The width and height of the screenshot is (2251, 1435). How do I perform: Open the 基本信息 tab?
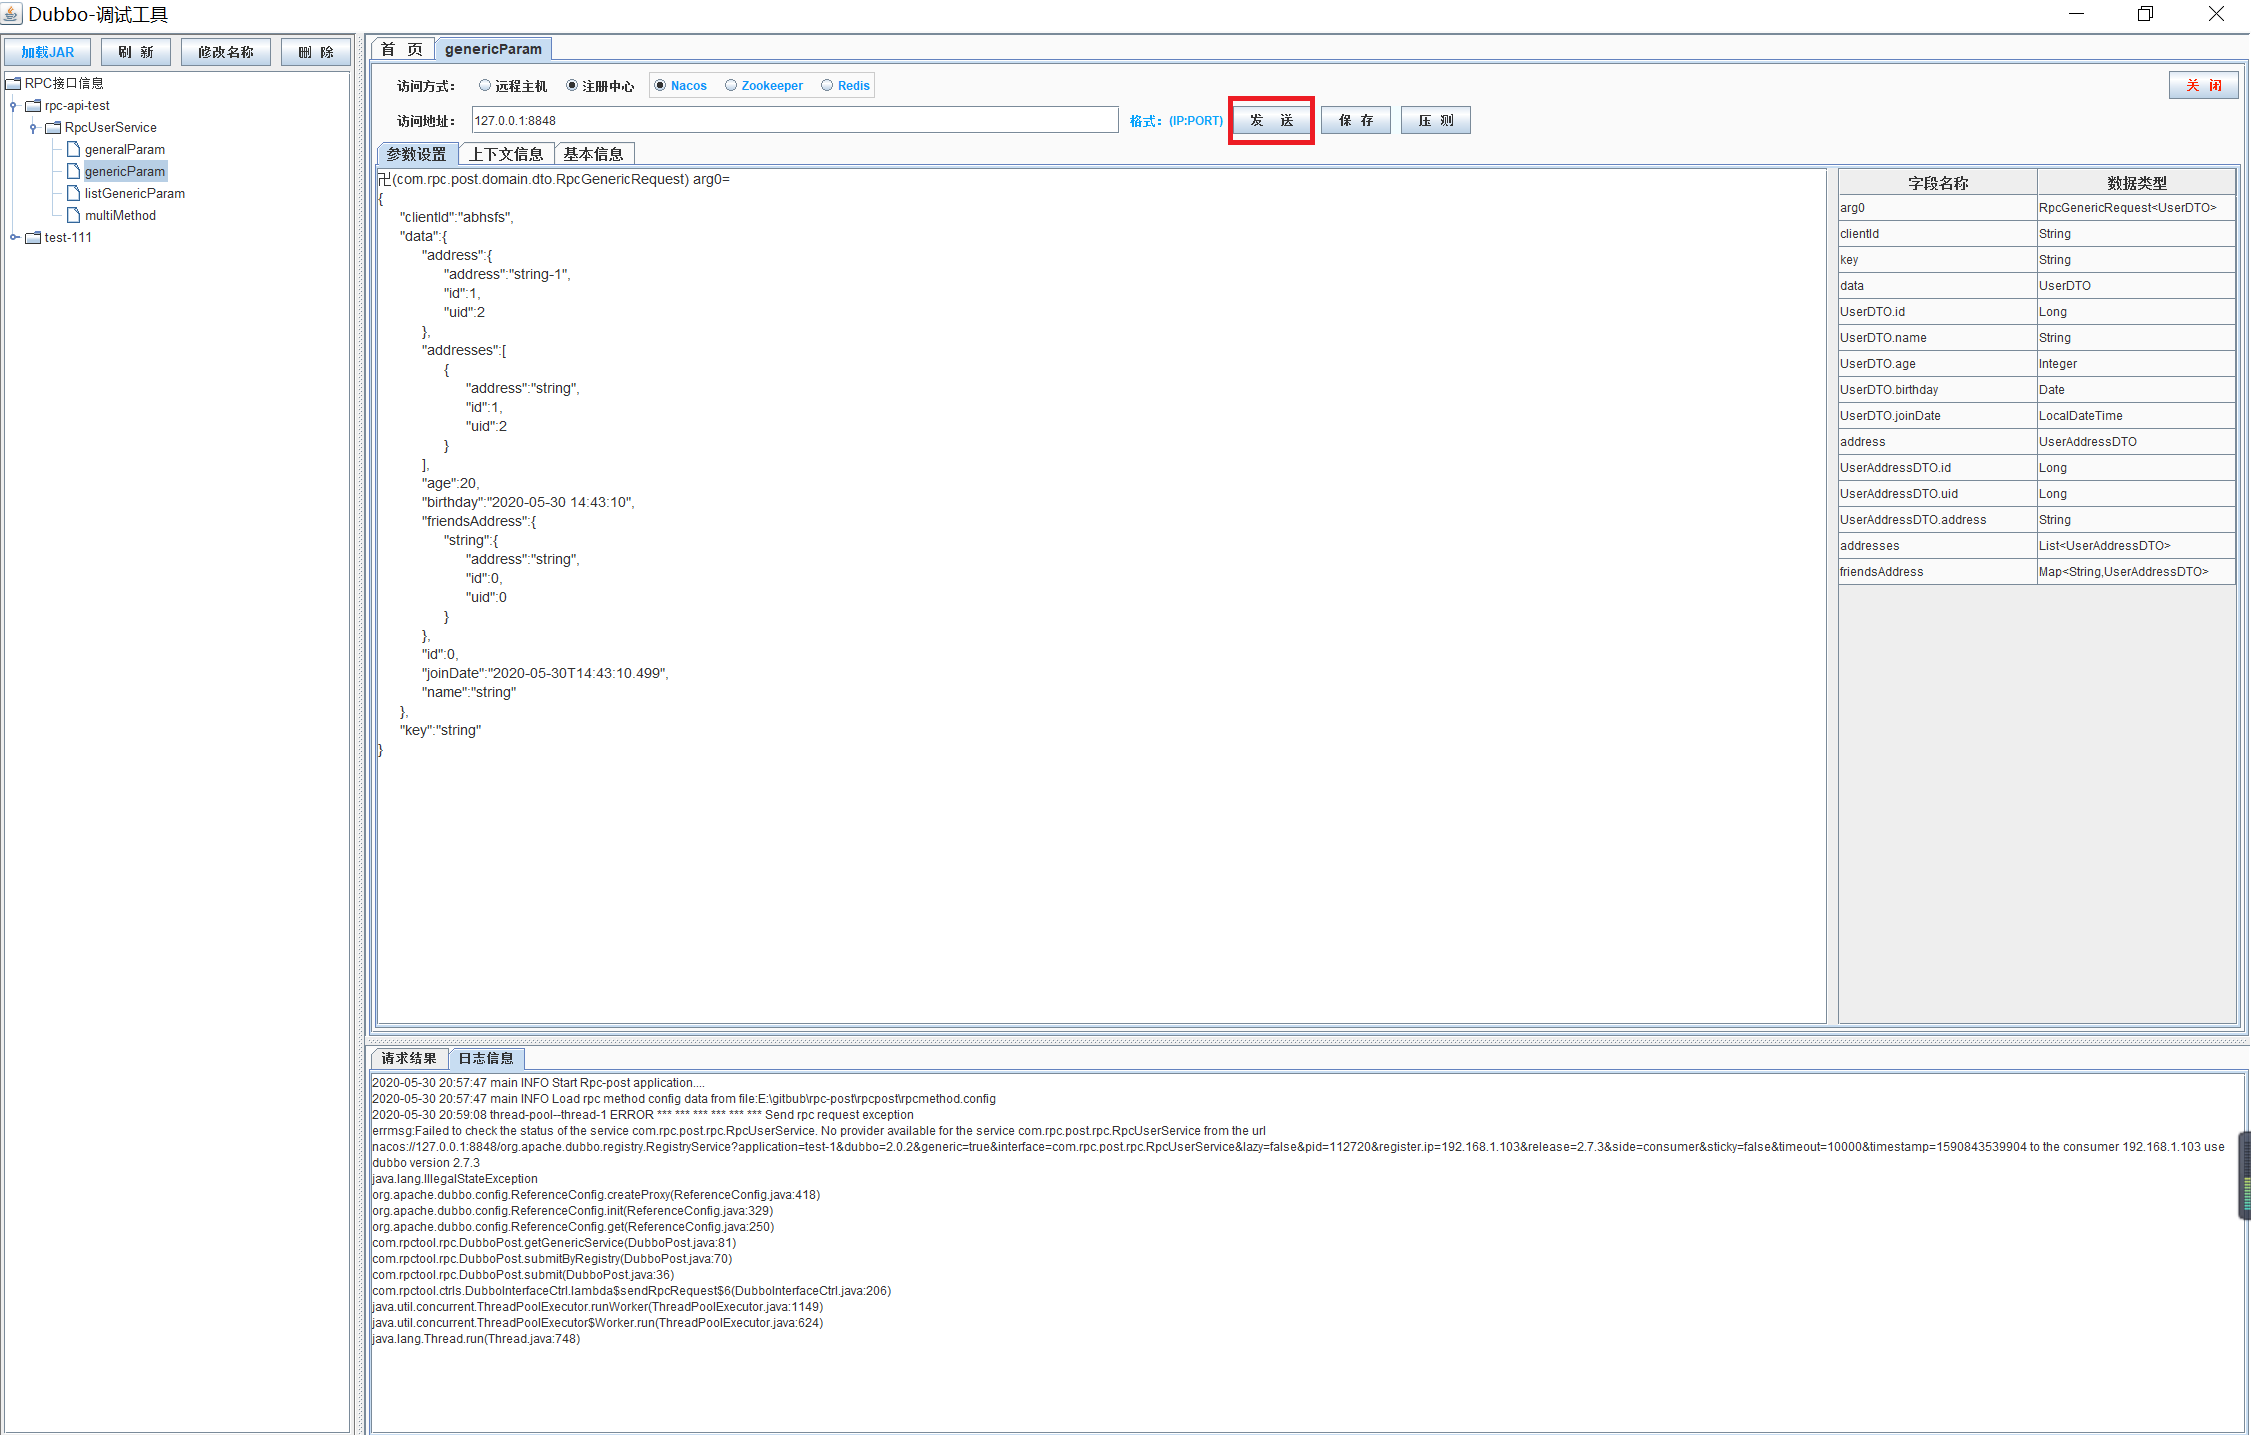(593, 154)
